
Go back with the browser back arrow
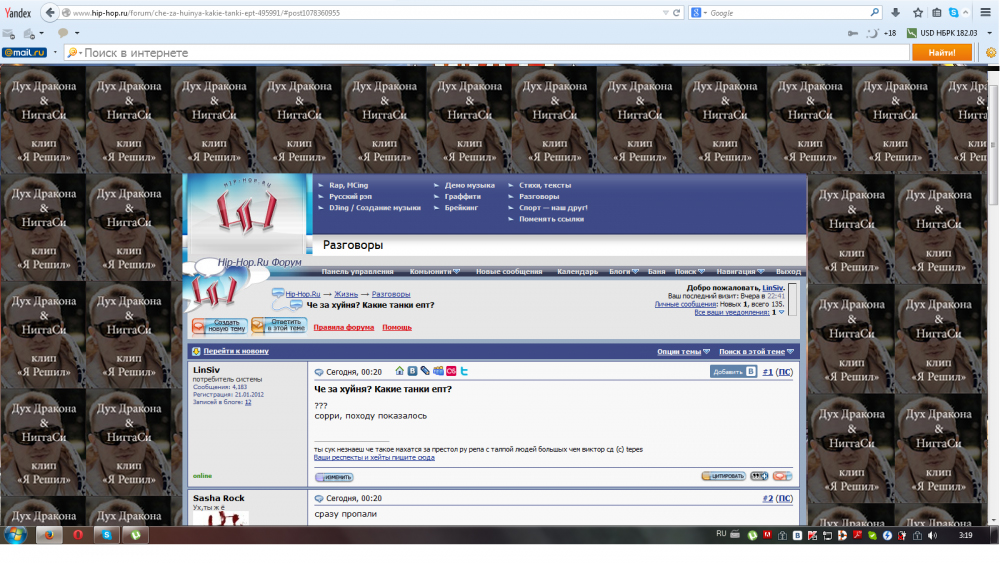pyautogui.click(x=50, y=13)
